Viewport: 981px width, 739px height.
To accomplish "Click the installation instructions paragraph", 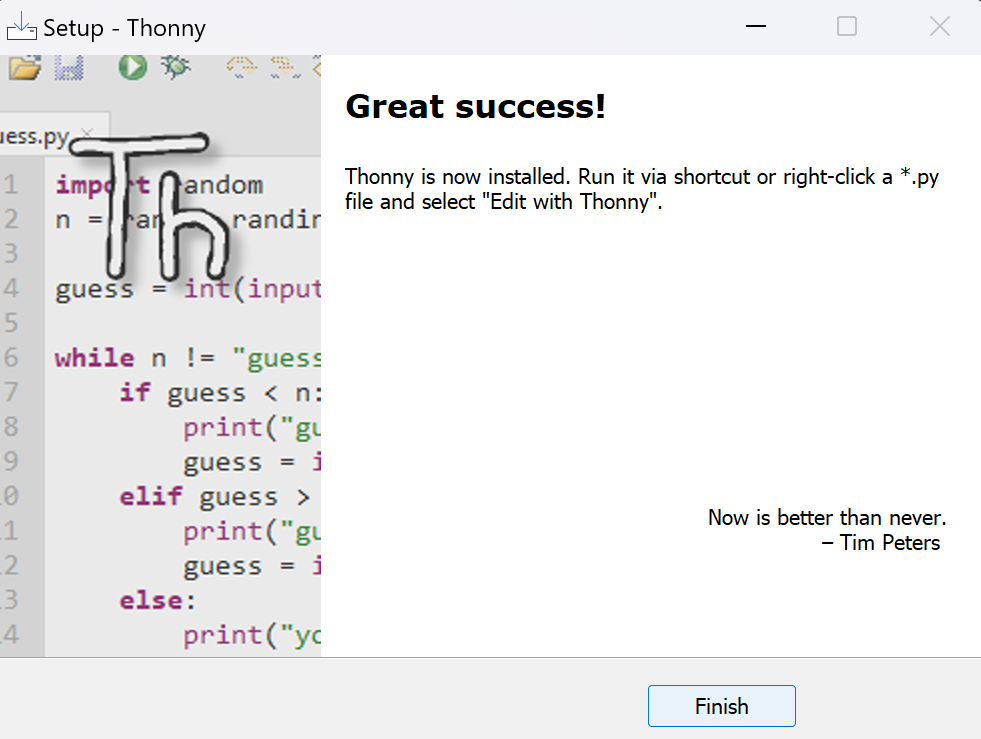I will pos(640,189).
